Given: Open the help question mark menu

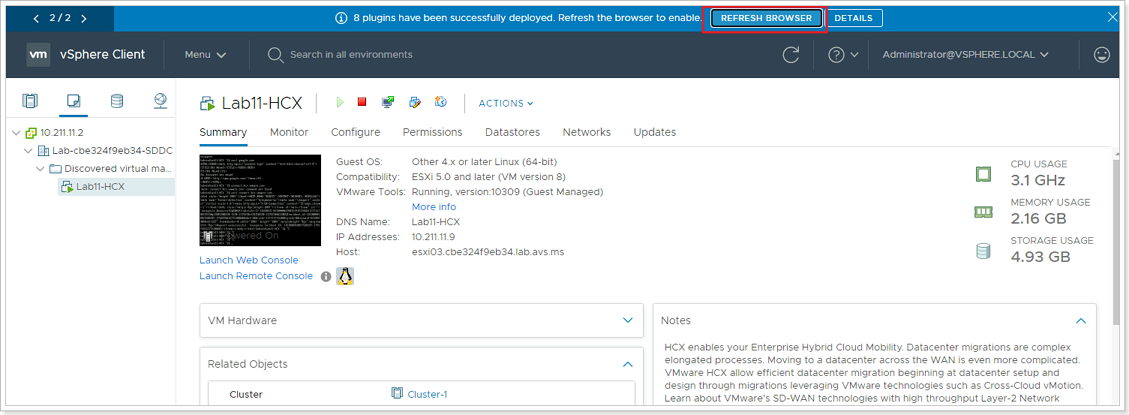Looking at the screenshot, I should pos(843,55).
